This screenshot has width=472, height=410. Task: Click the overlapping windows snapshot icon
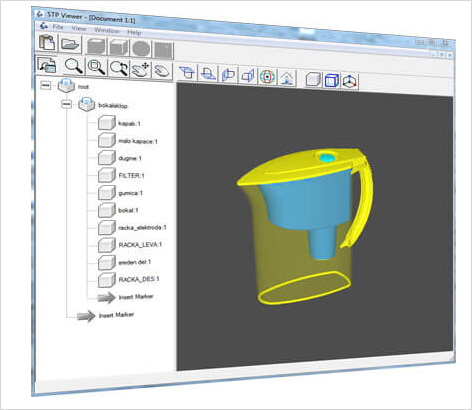47,65
